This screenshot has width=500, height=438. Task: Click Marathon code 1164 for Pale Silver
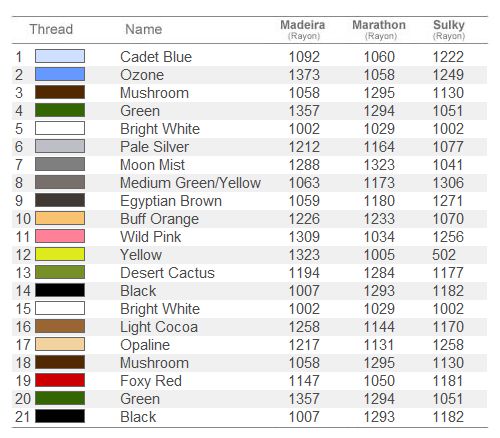379,147
